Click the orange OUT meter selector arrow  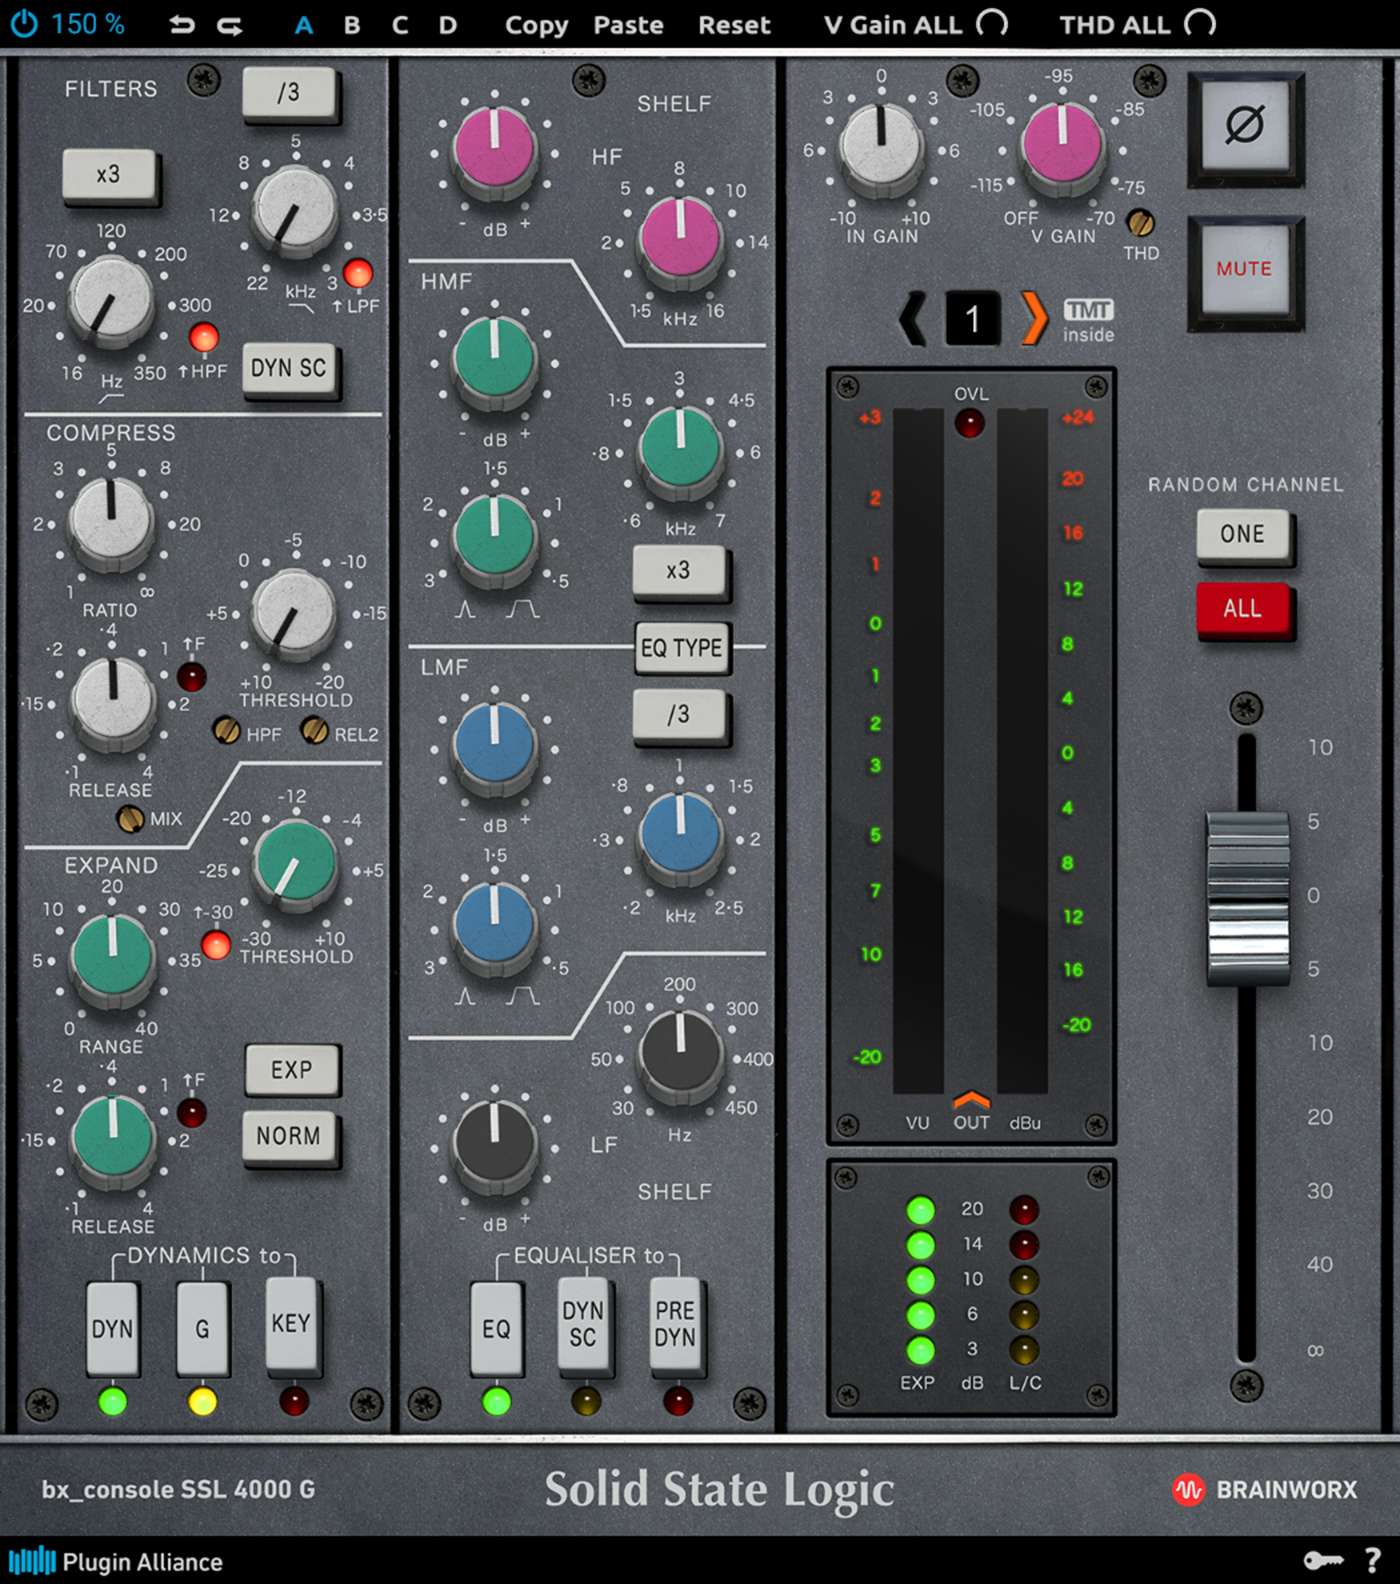971,1100
